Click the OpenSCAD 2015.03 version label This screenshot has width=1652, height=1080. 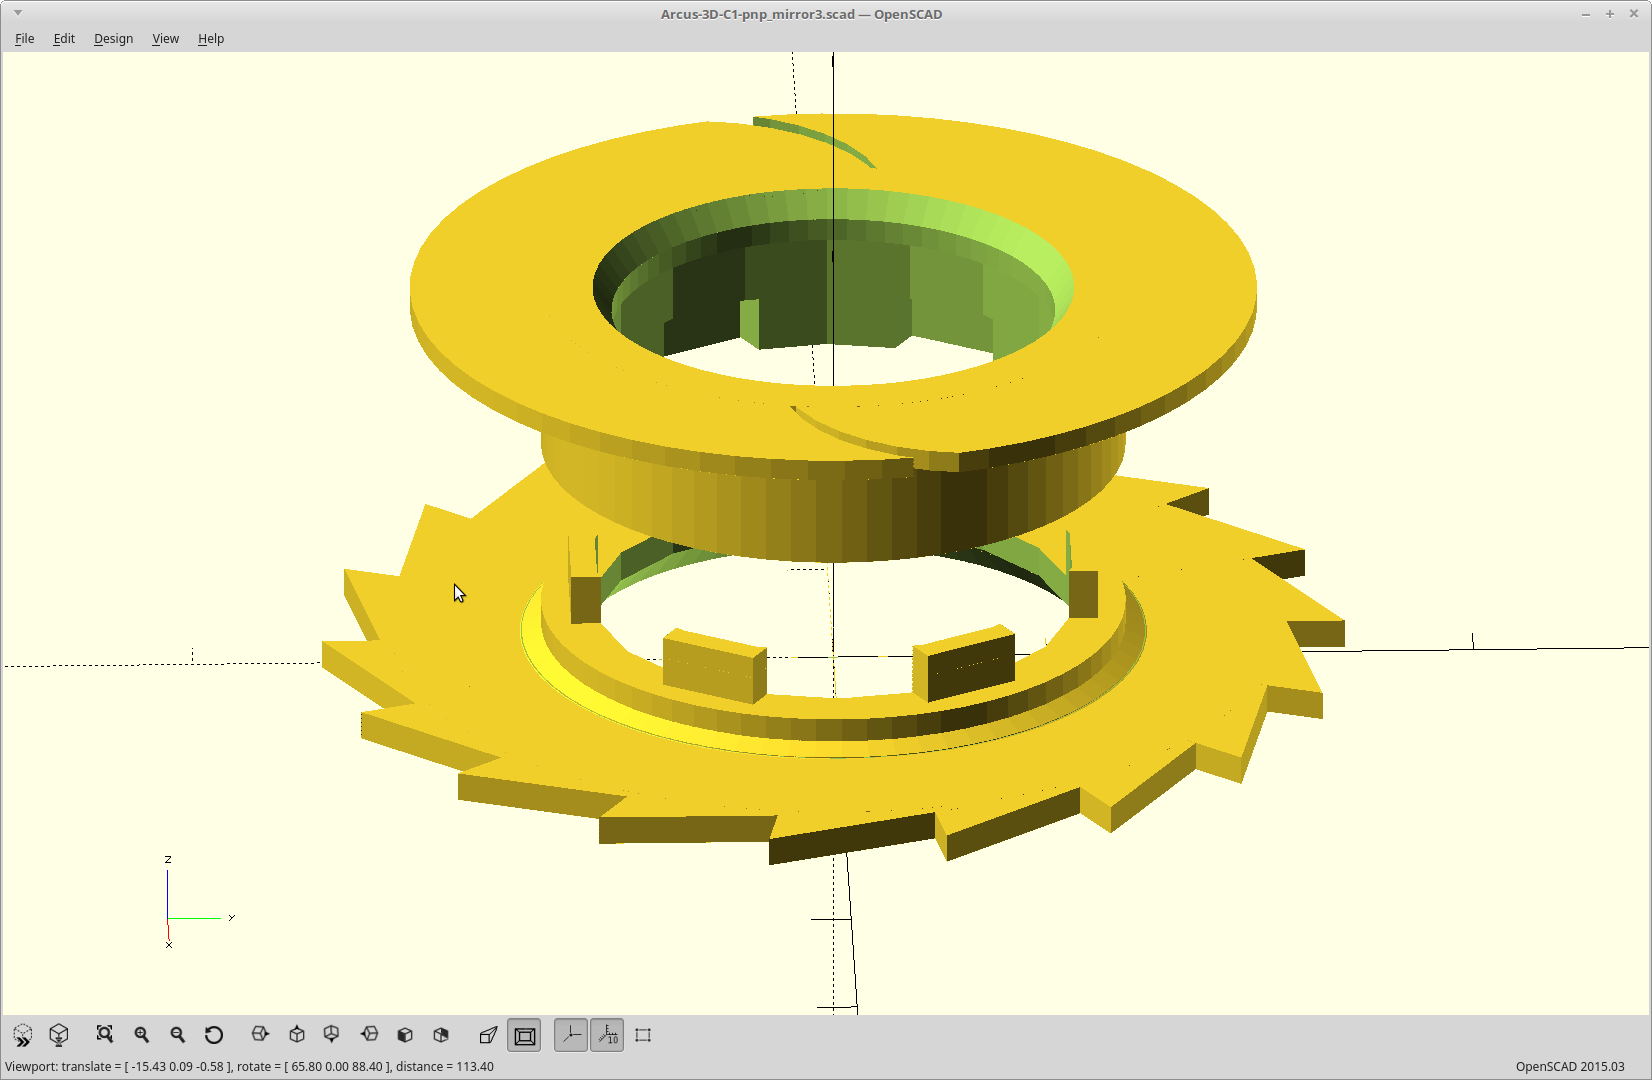tap(1570, 1066)
